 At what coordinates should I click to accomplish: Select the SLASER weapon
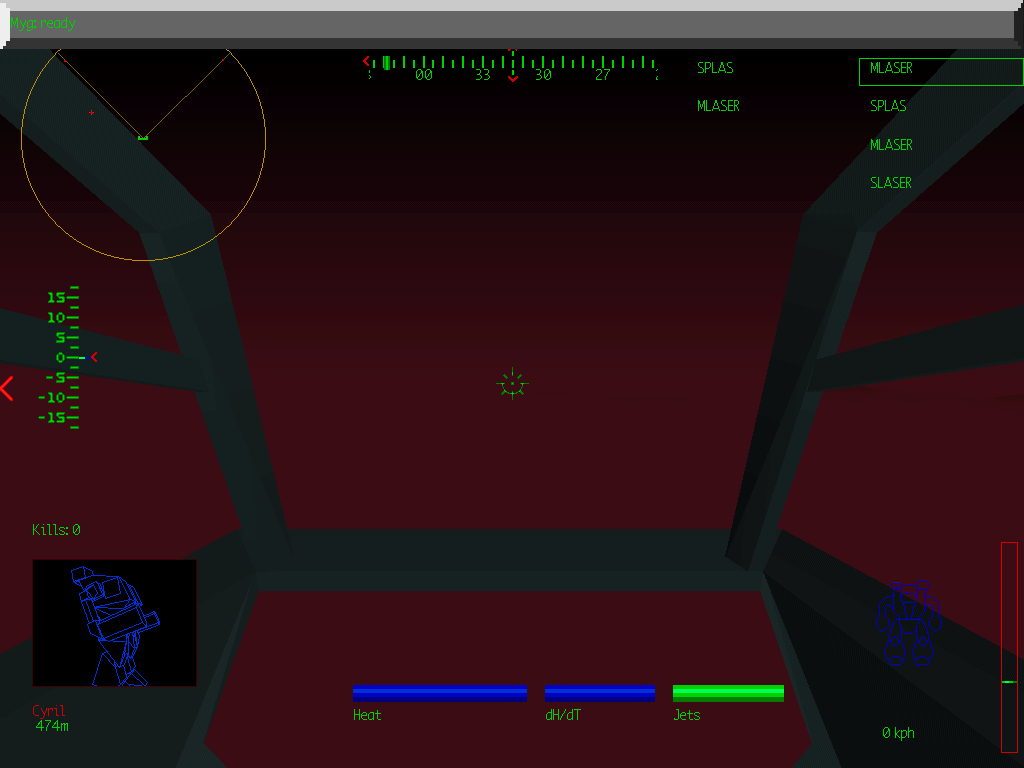pos(891,183)
